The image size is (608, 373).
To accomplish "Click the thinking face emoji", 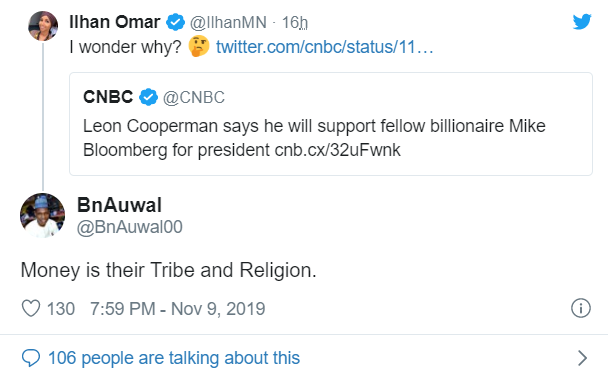I will (199, 47).
